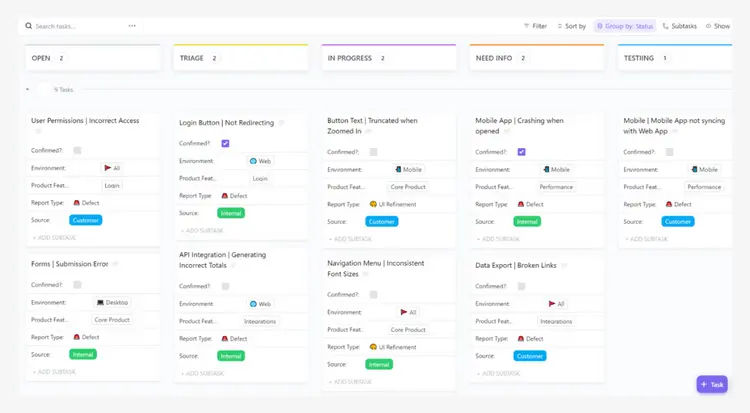This screenshot has width=750, height=413.
Task: Open the Group by: Status dropdown
Action: (x=625, y=26)
